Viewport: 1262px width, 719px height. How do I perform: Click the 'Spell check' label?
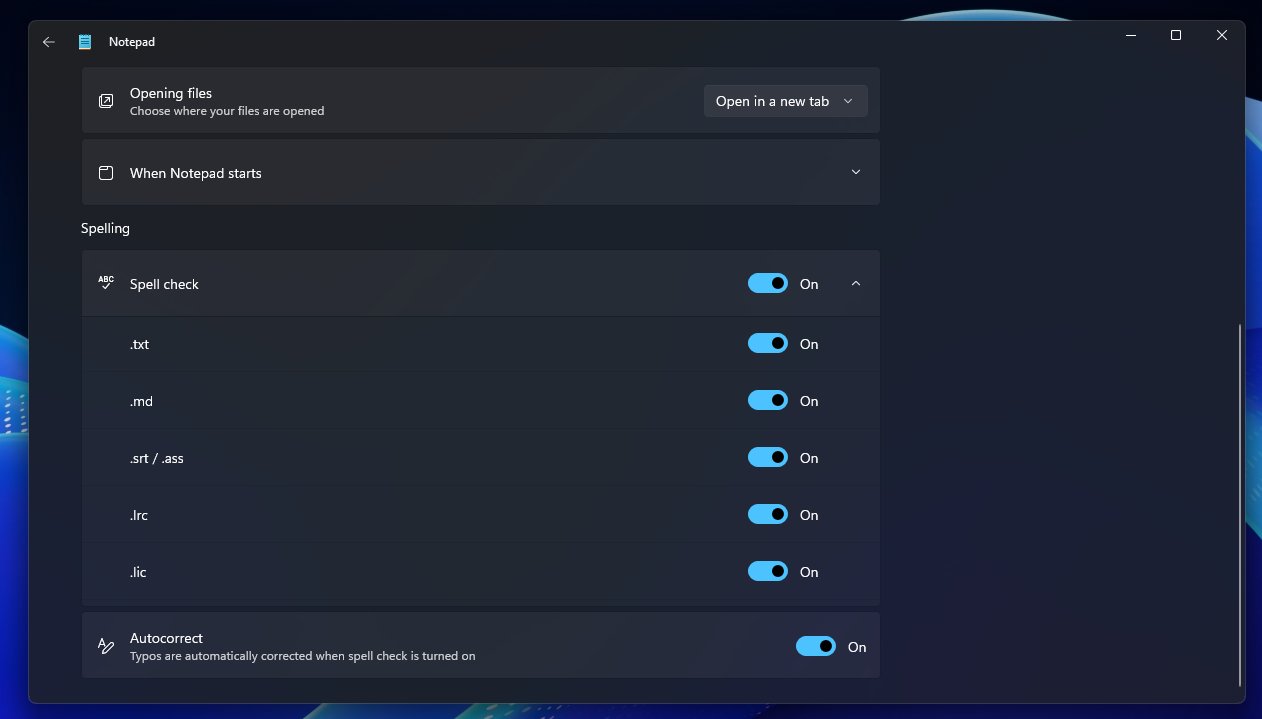(164, 284)
